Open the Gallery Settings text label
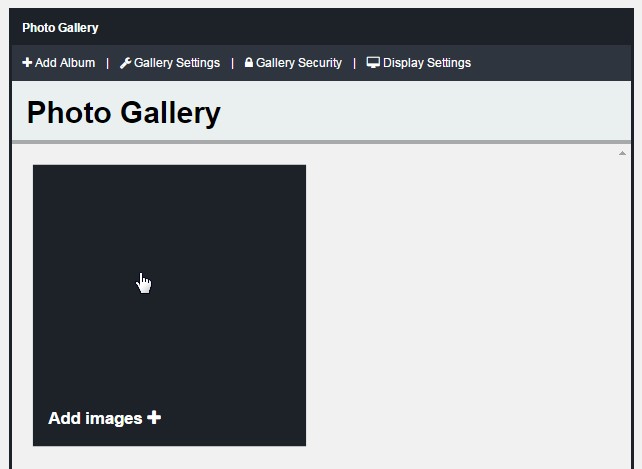 177,63
